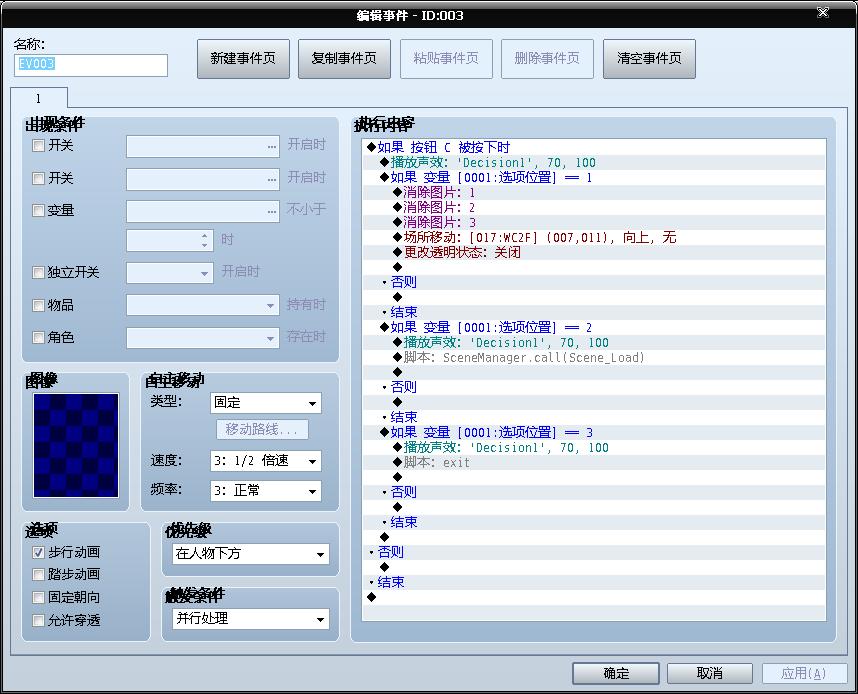Open the 频率 dropdown showing 正常
The width and height of the screenshot is (858, 694).
265,491
